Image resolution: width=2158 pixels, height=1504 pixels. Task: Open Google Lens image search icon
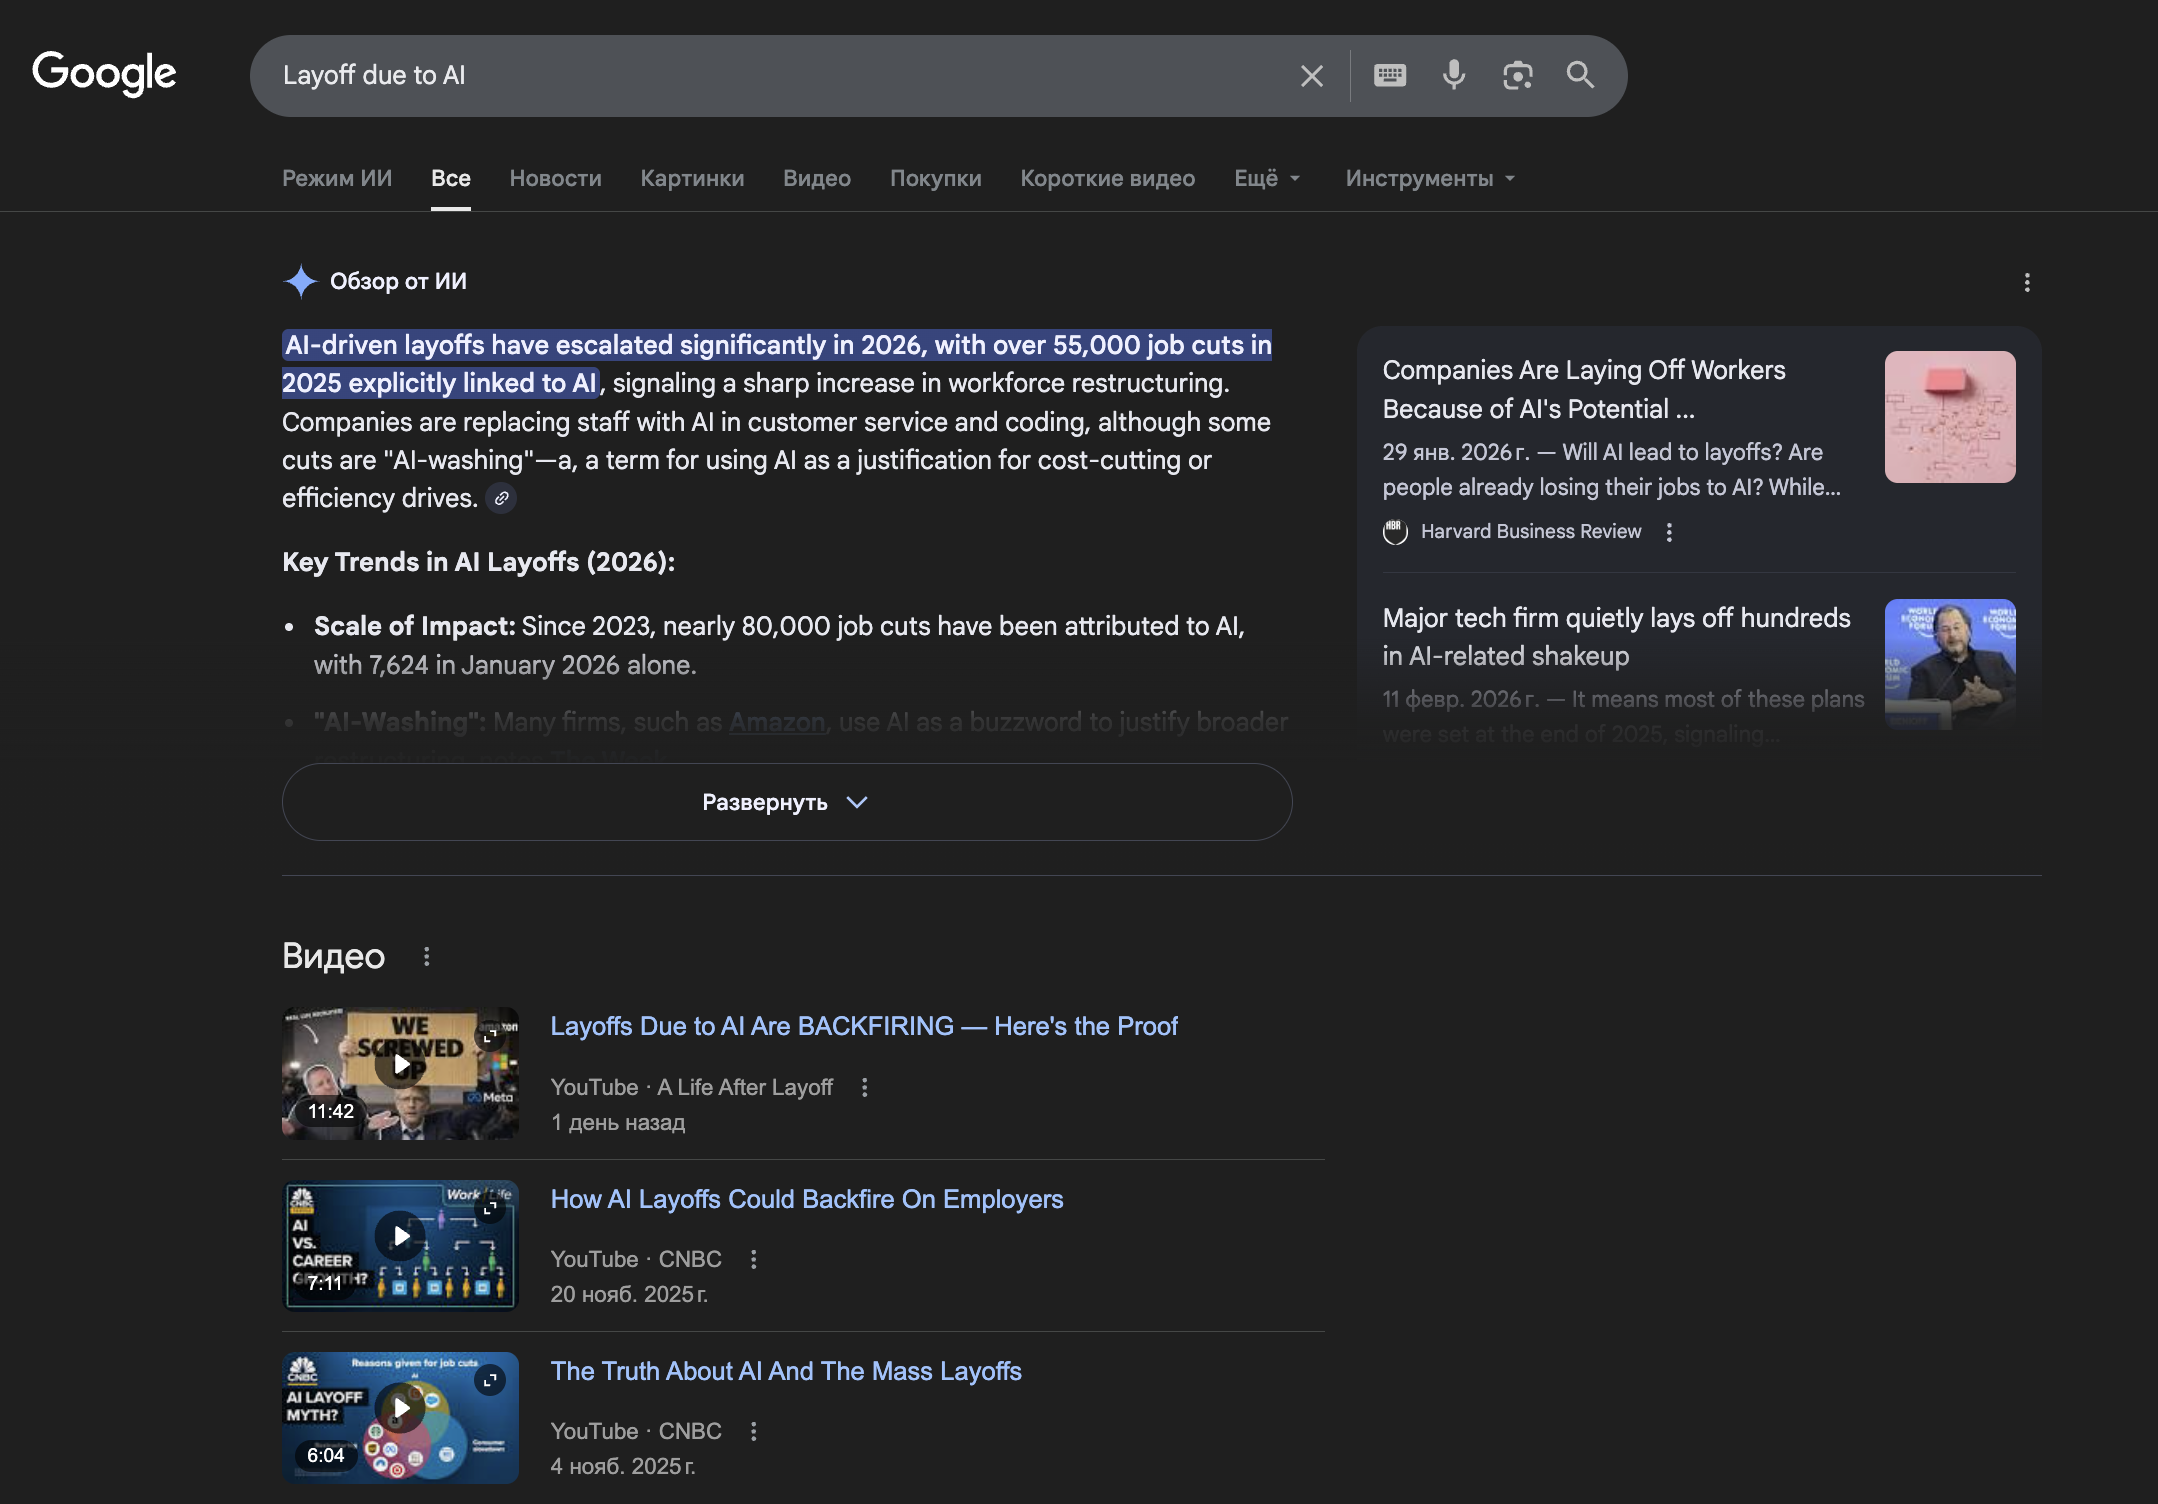[x=1517, y=75]
